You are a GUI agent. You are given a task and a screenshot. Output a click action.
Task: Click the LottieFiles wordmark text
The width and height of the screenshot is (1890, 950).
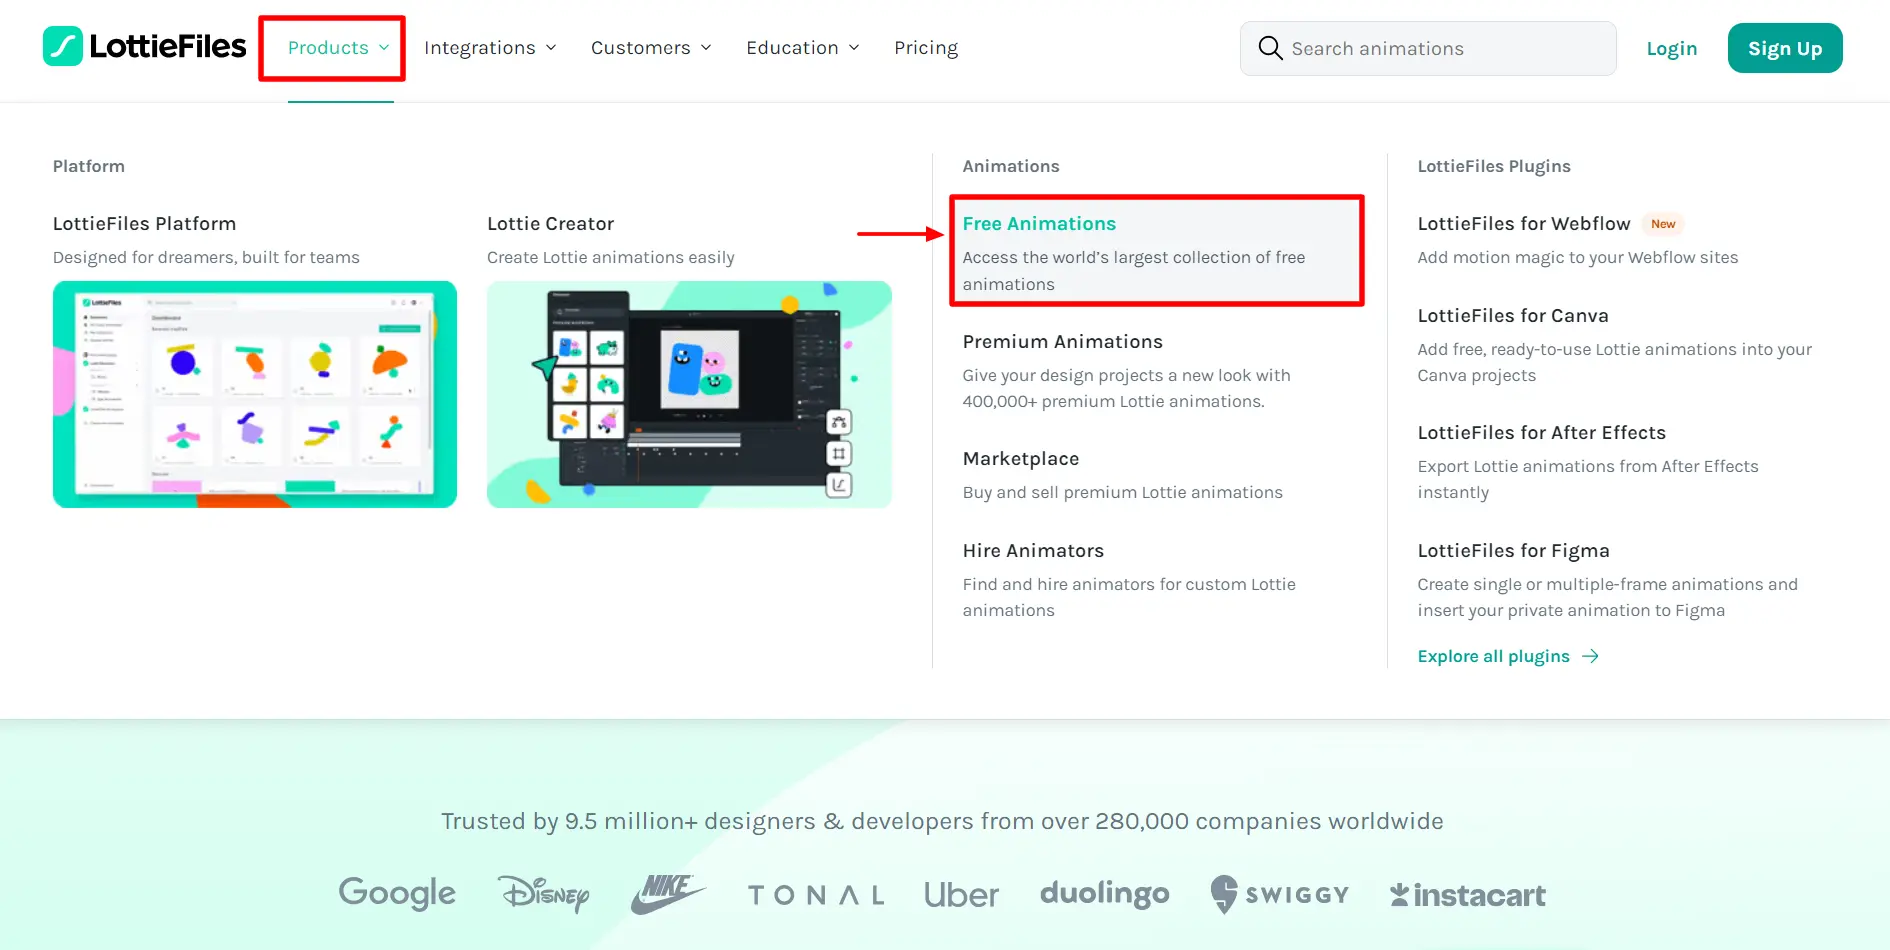click(x=168, y=46)
